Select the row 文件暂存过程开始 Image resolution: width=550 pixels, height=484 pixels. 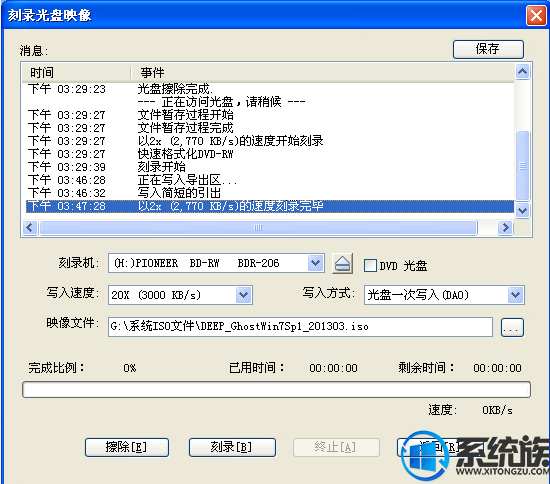coord(270,115)
